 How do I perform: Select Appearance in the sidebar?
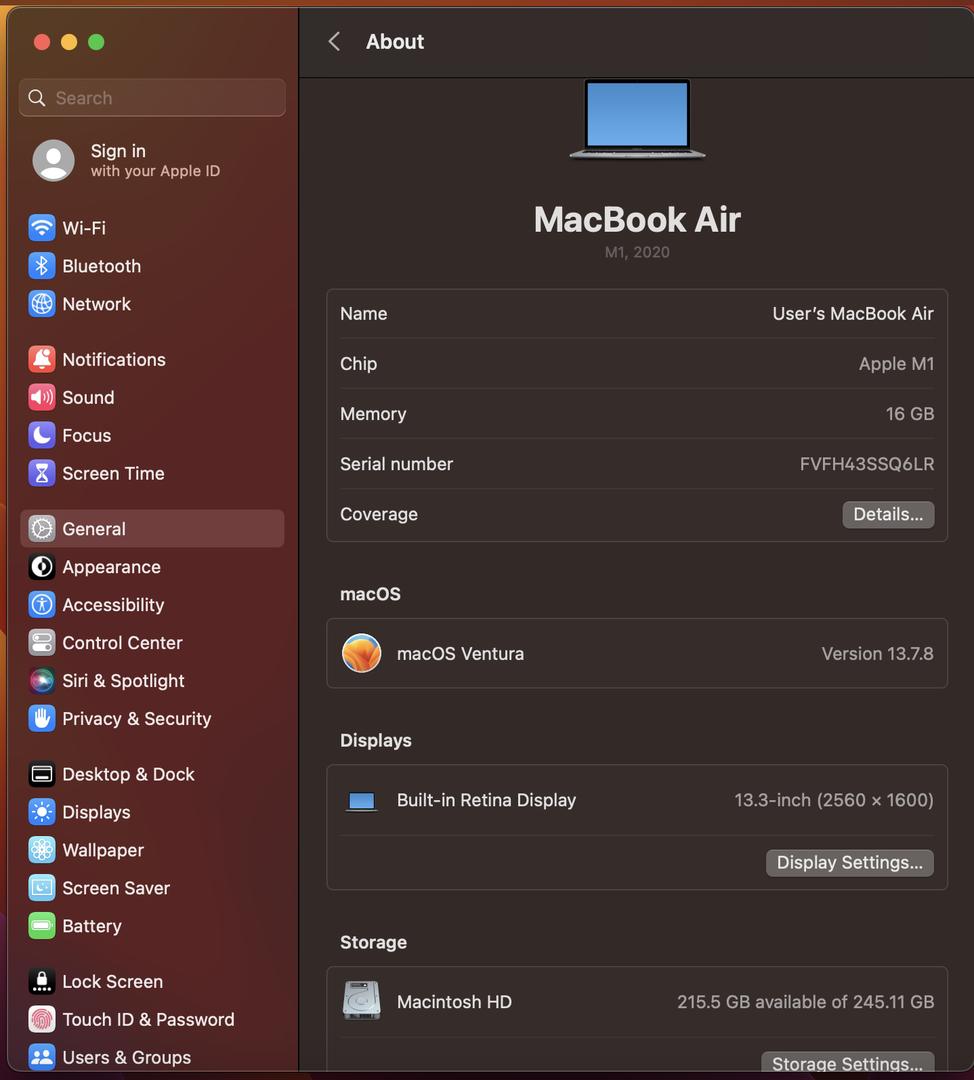tap(111, 567)
